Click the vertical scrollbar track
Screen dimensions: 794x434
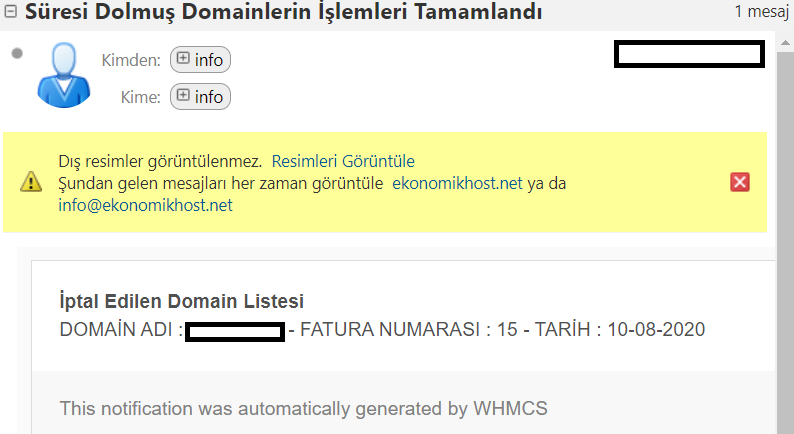tap(785, 242)
